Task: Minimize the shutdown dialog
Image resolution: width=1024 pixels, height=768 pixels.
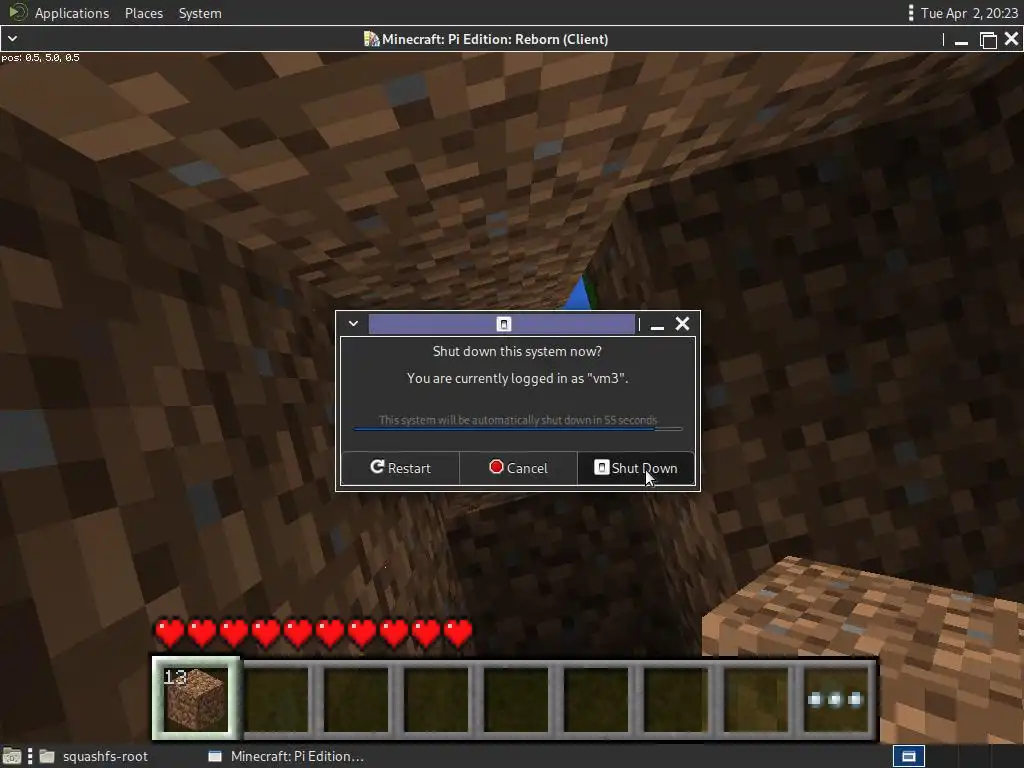Action: [658, 325]
